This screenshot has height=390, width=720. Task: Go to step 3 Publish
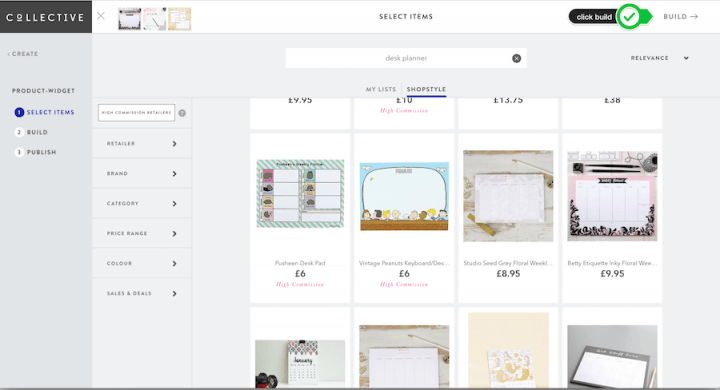35,152
